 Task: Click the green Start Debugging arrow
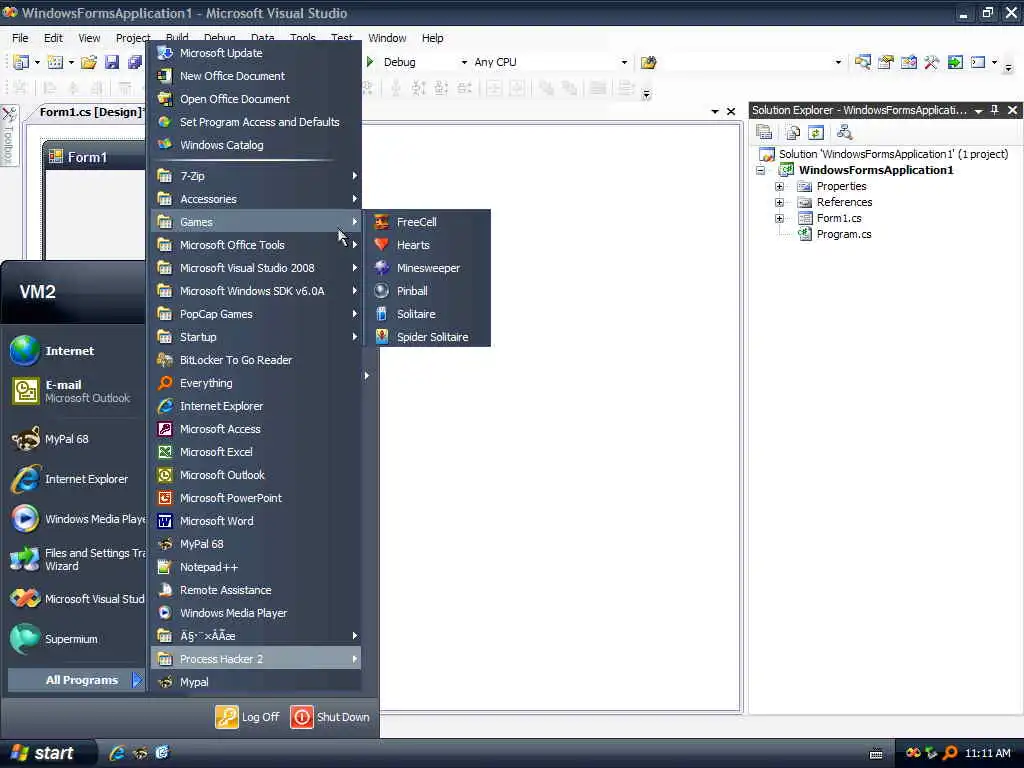[370, 62]
